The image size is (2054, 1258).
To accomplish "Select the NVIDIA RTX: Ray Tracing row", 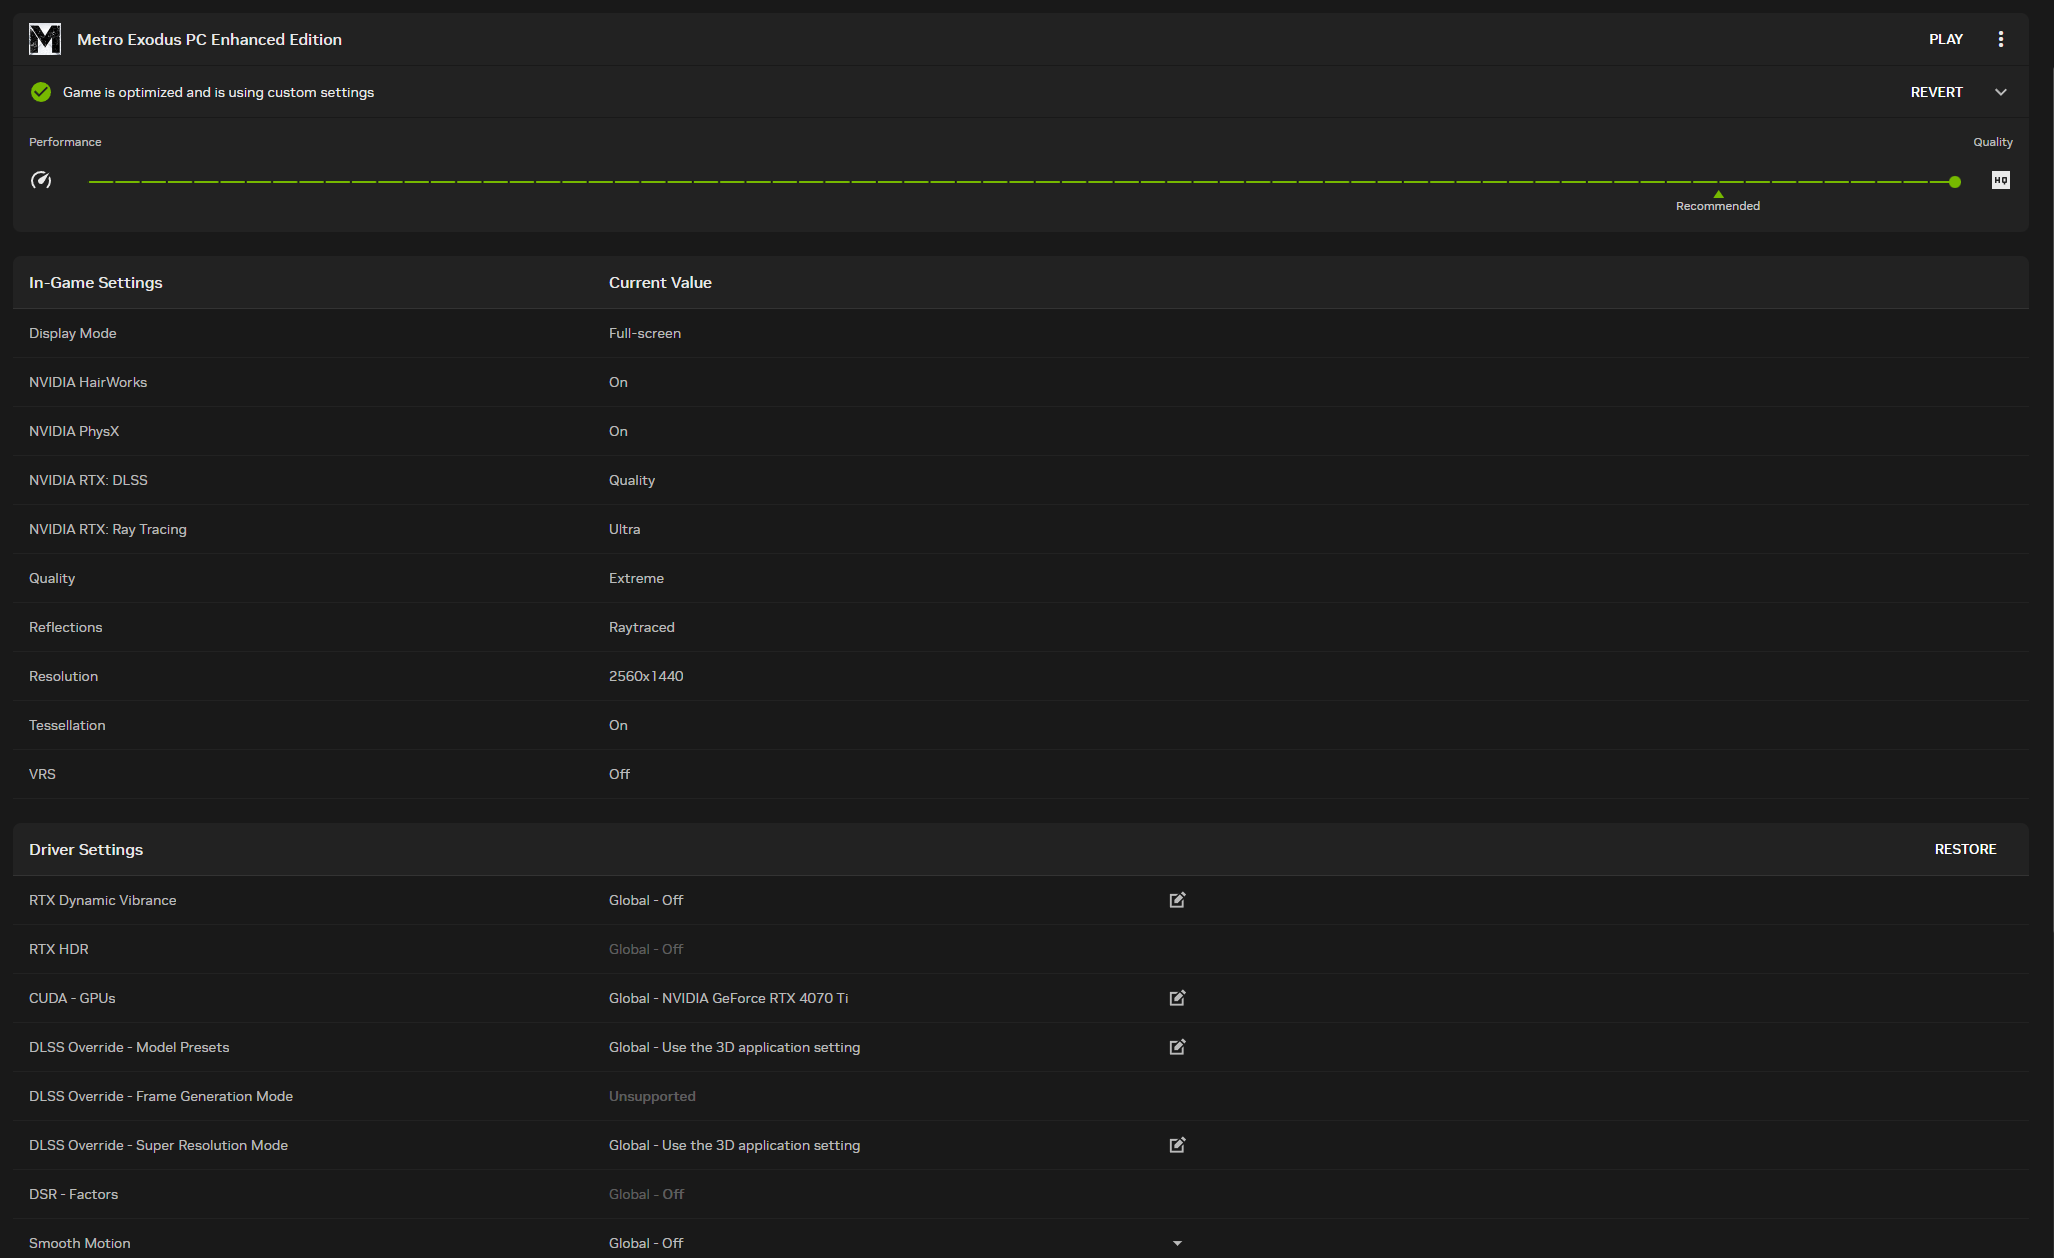I will [x=108, y=529].
